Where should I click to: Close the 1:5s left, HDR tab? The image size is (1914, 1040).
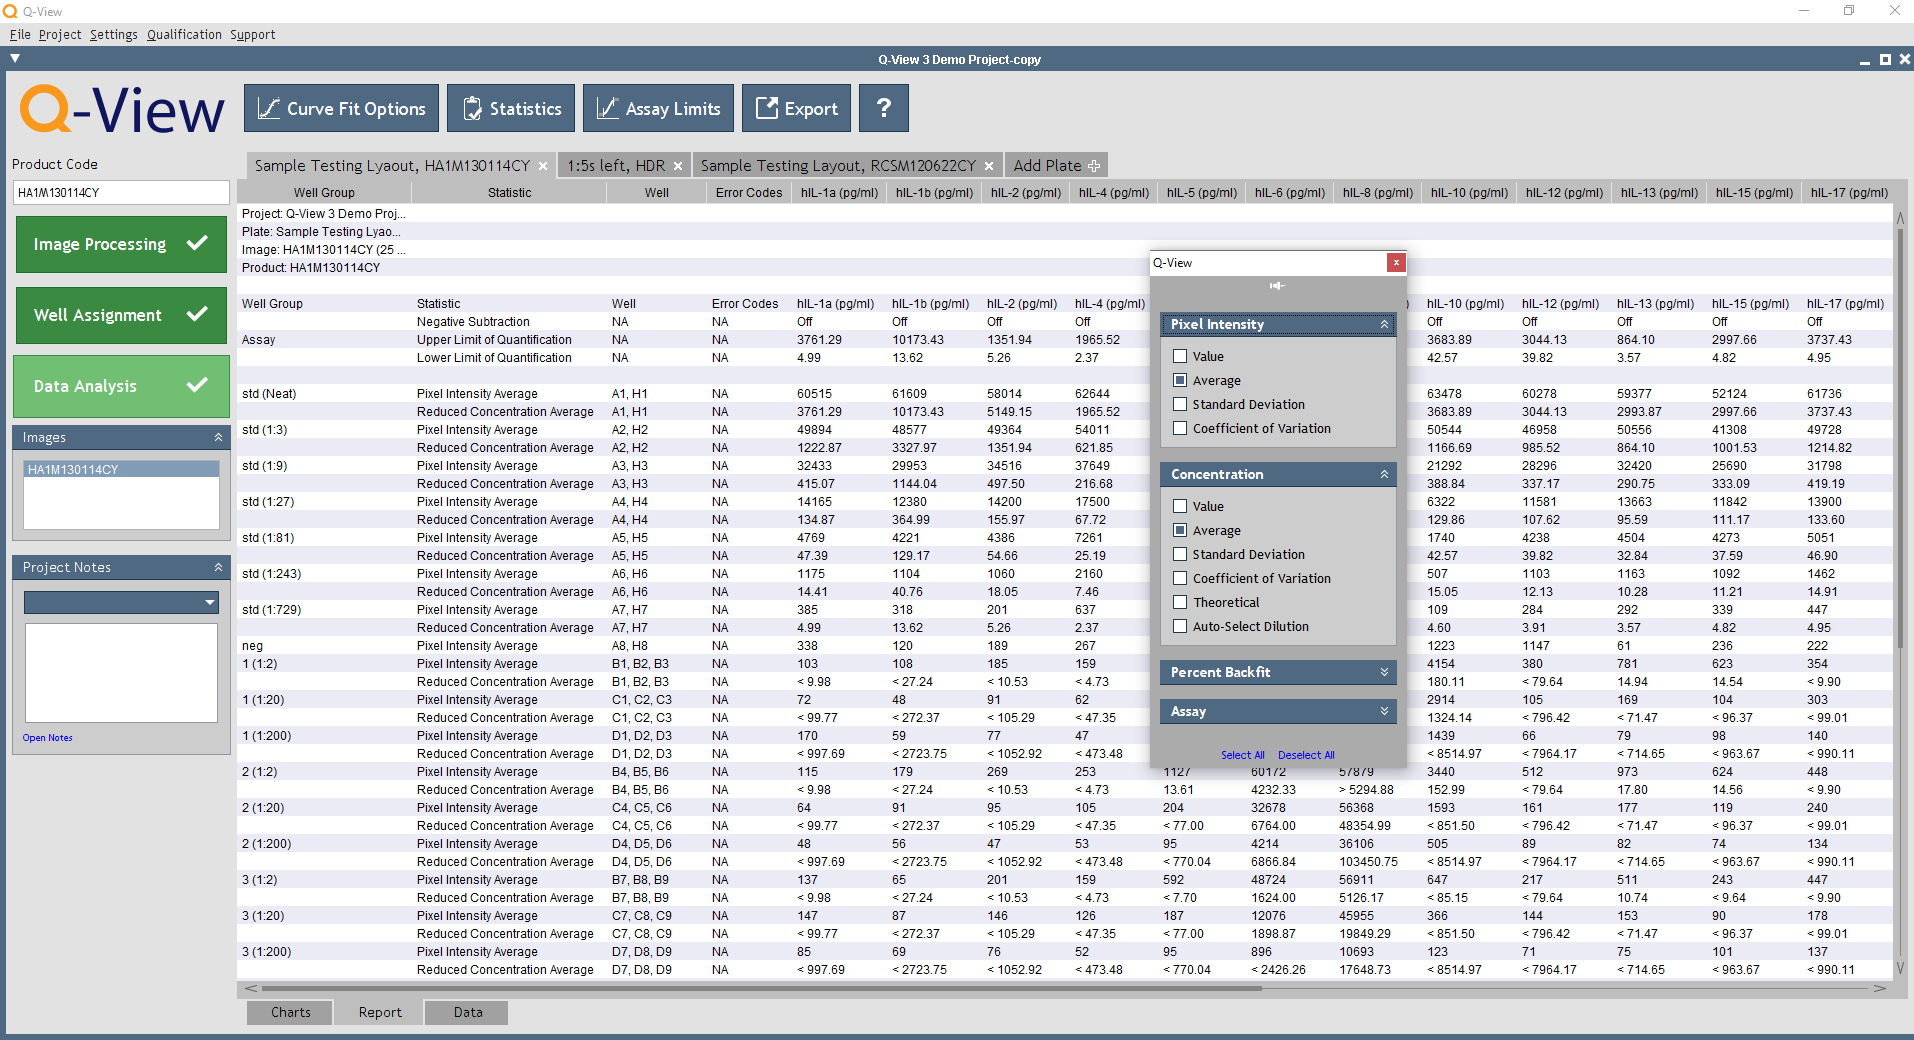678,166
